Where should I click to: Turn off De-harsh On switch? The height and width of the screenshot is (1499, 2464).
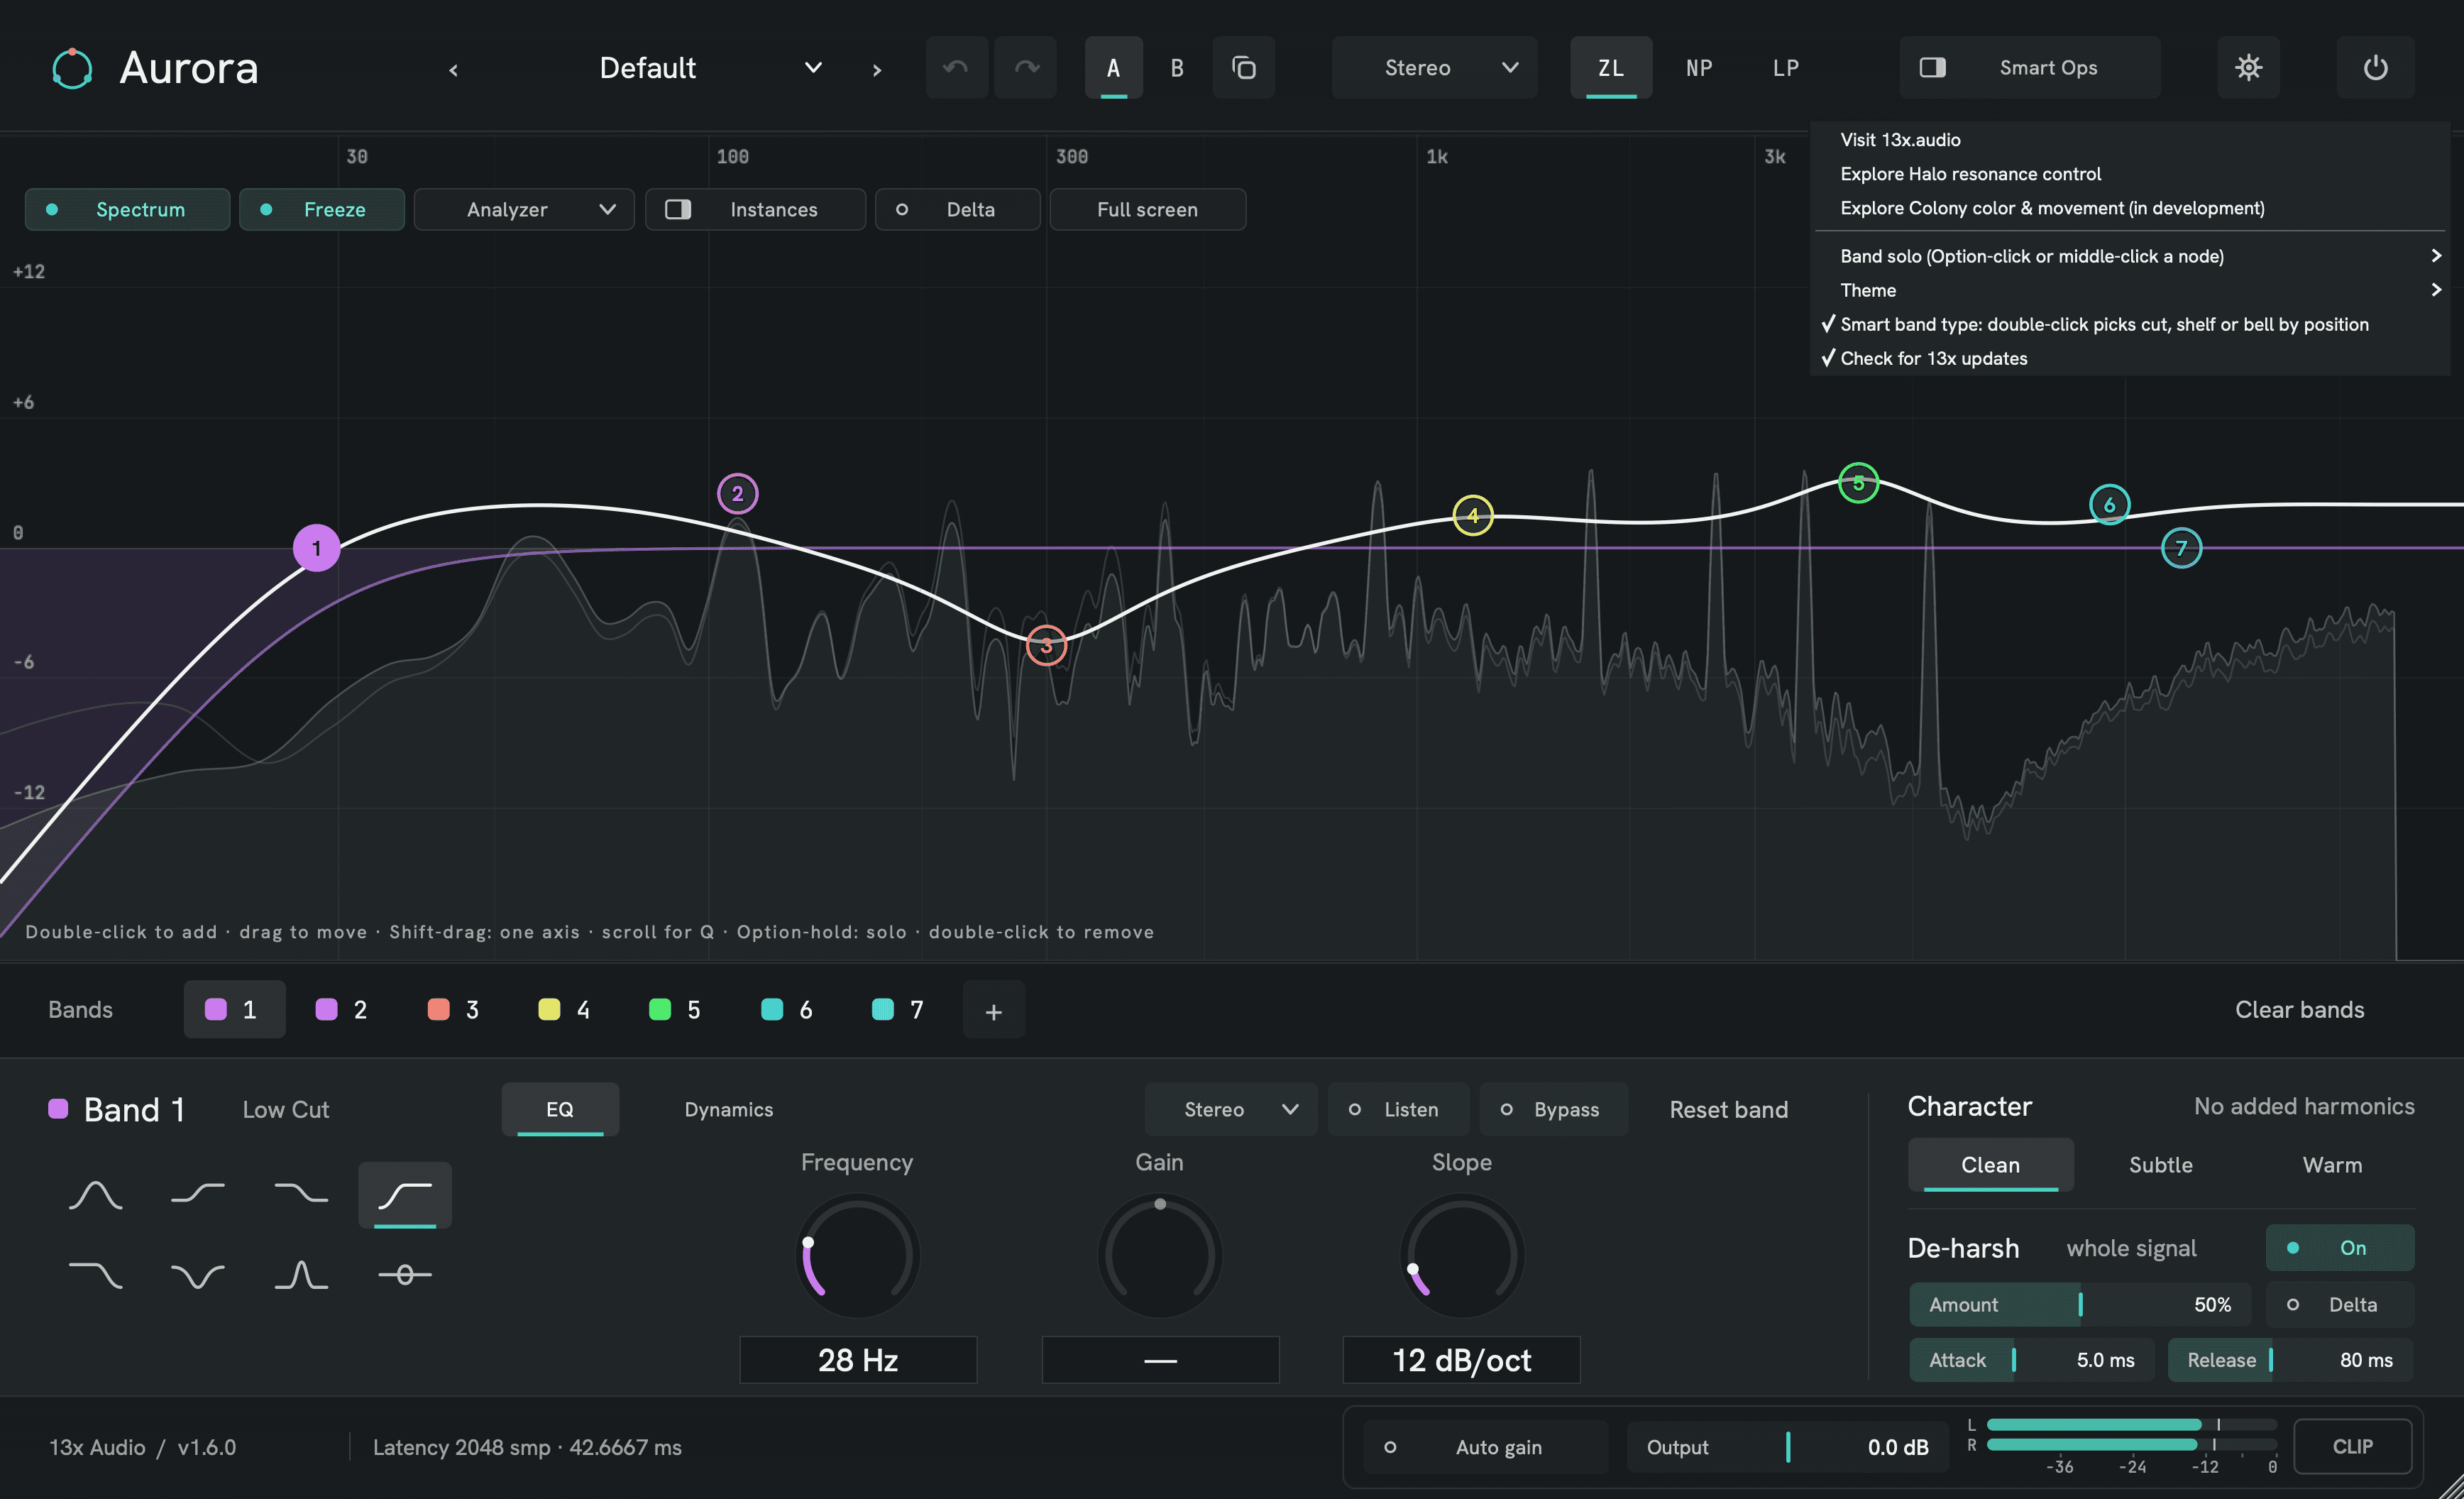click(x=2339, y=1247)
